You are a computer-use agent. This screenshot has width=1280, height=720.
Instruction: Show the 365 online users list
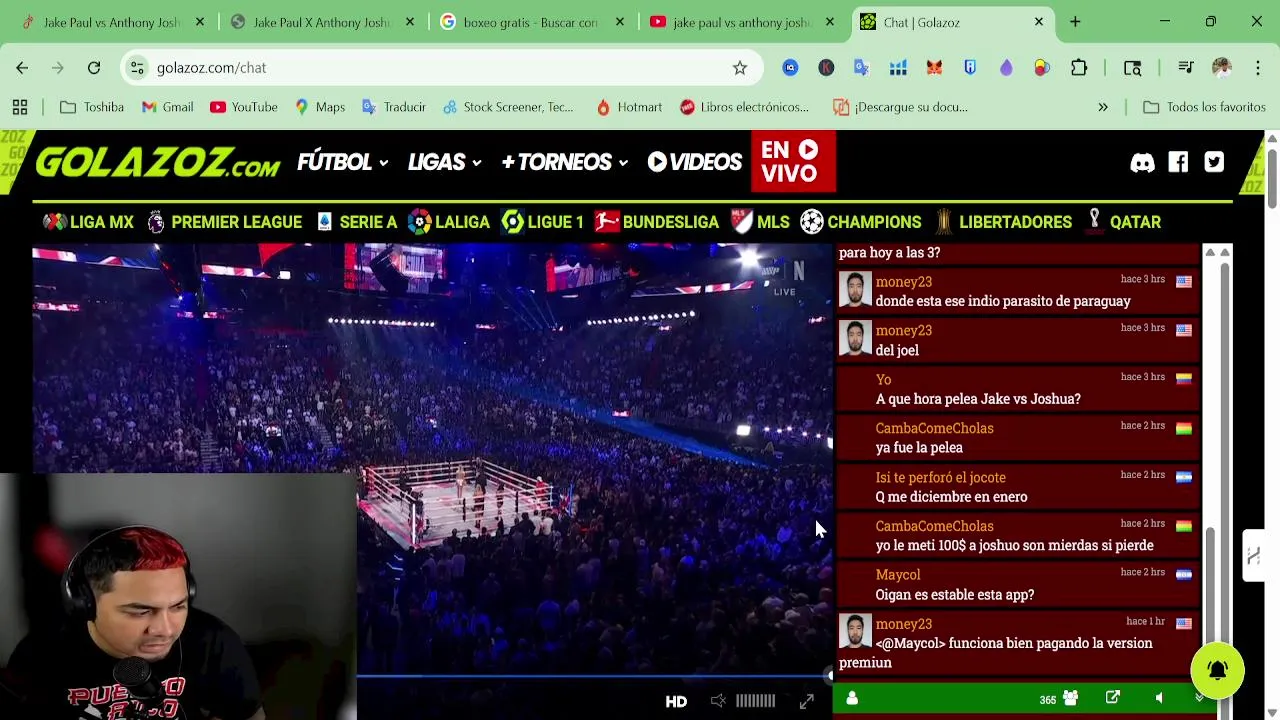pyautogui.click(x=1059, y=699)
